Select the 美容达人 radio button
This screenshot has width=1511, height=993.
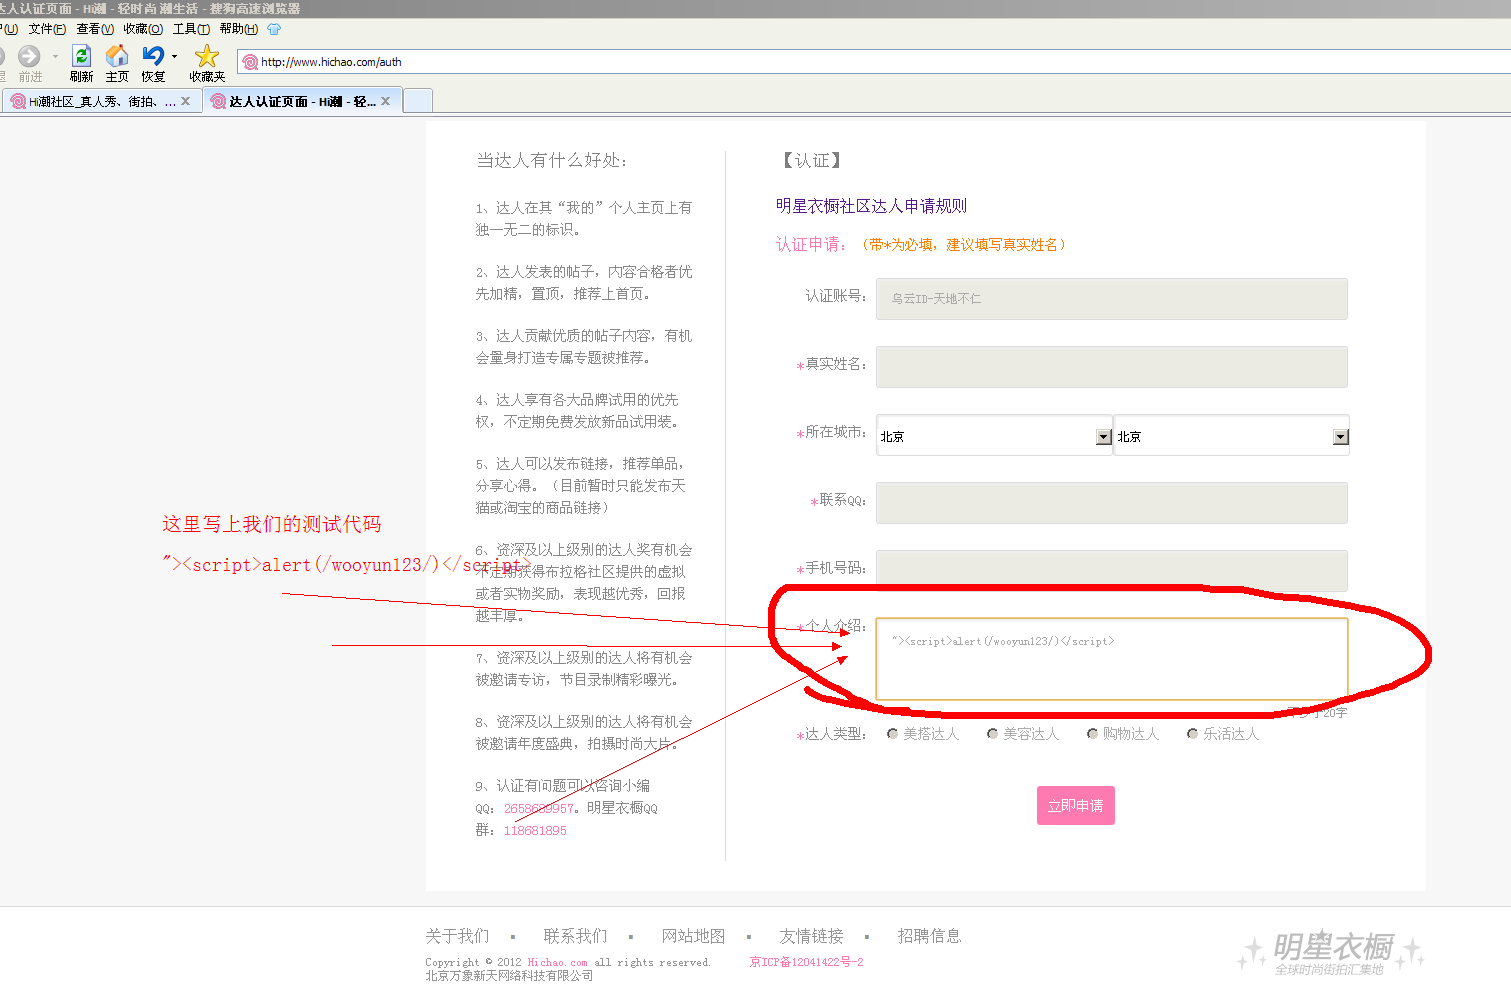coord(992,734)
